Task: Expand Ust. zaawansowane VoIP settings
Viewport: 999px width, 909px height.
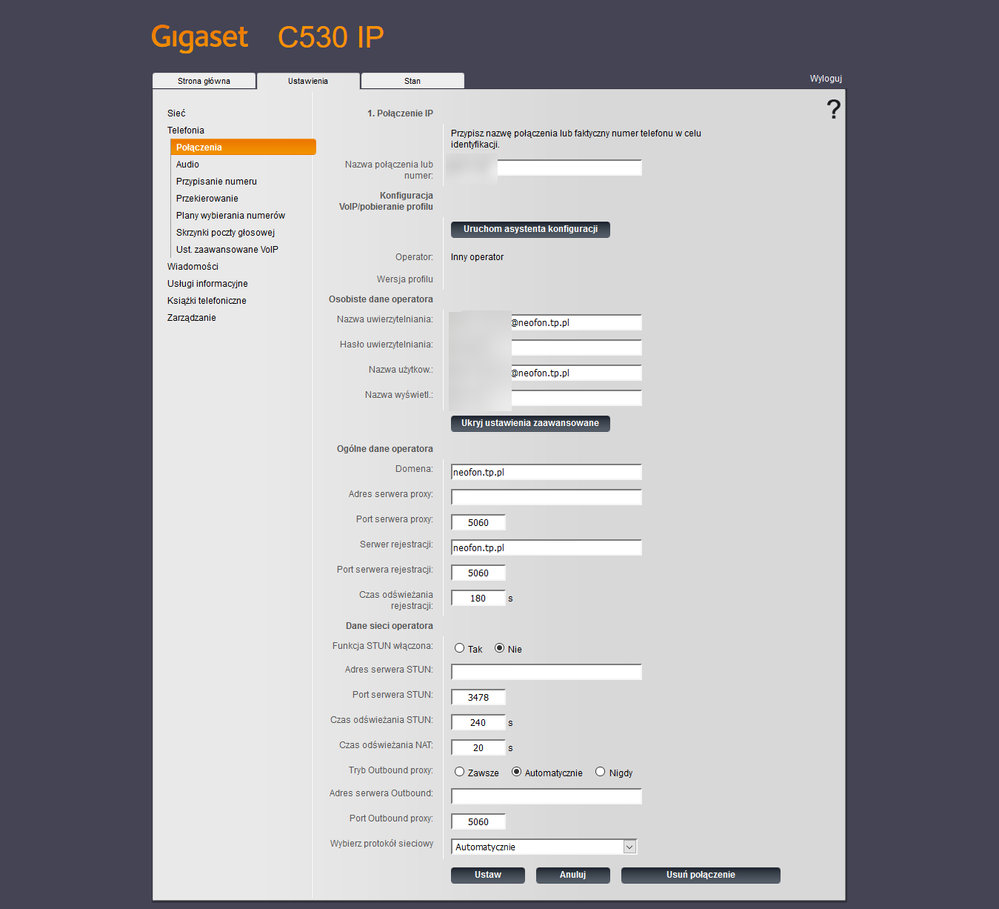Action: click(229, 249)
